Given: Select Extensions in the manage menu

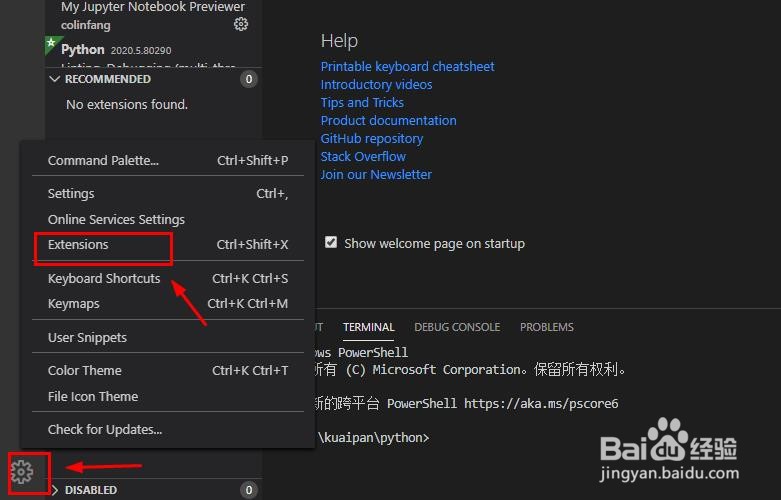Looking at the screenshot, I should coord(168,245).
